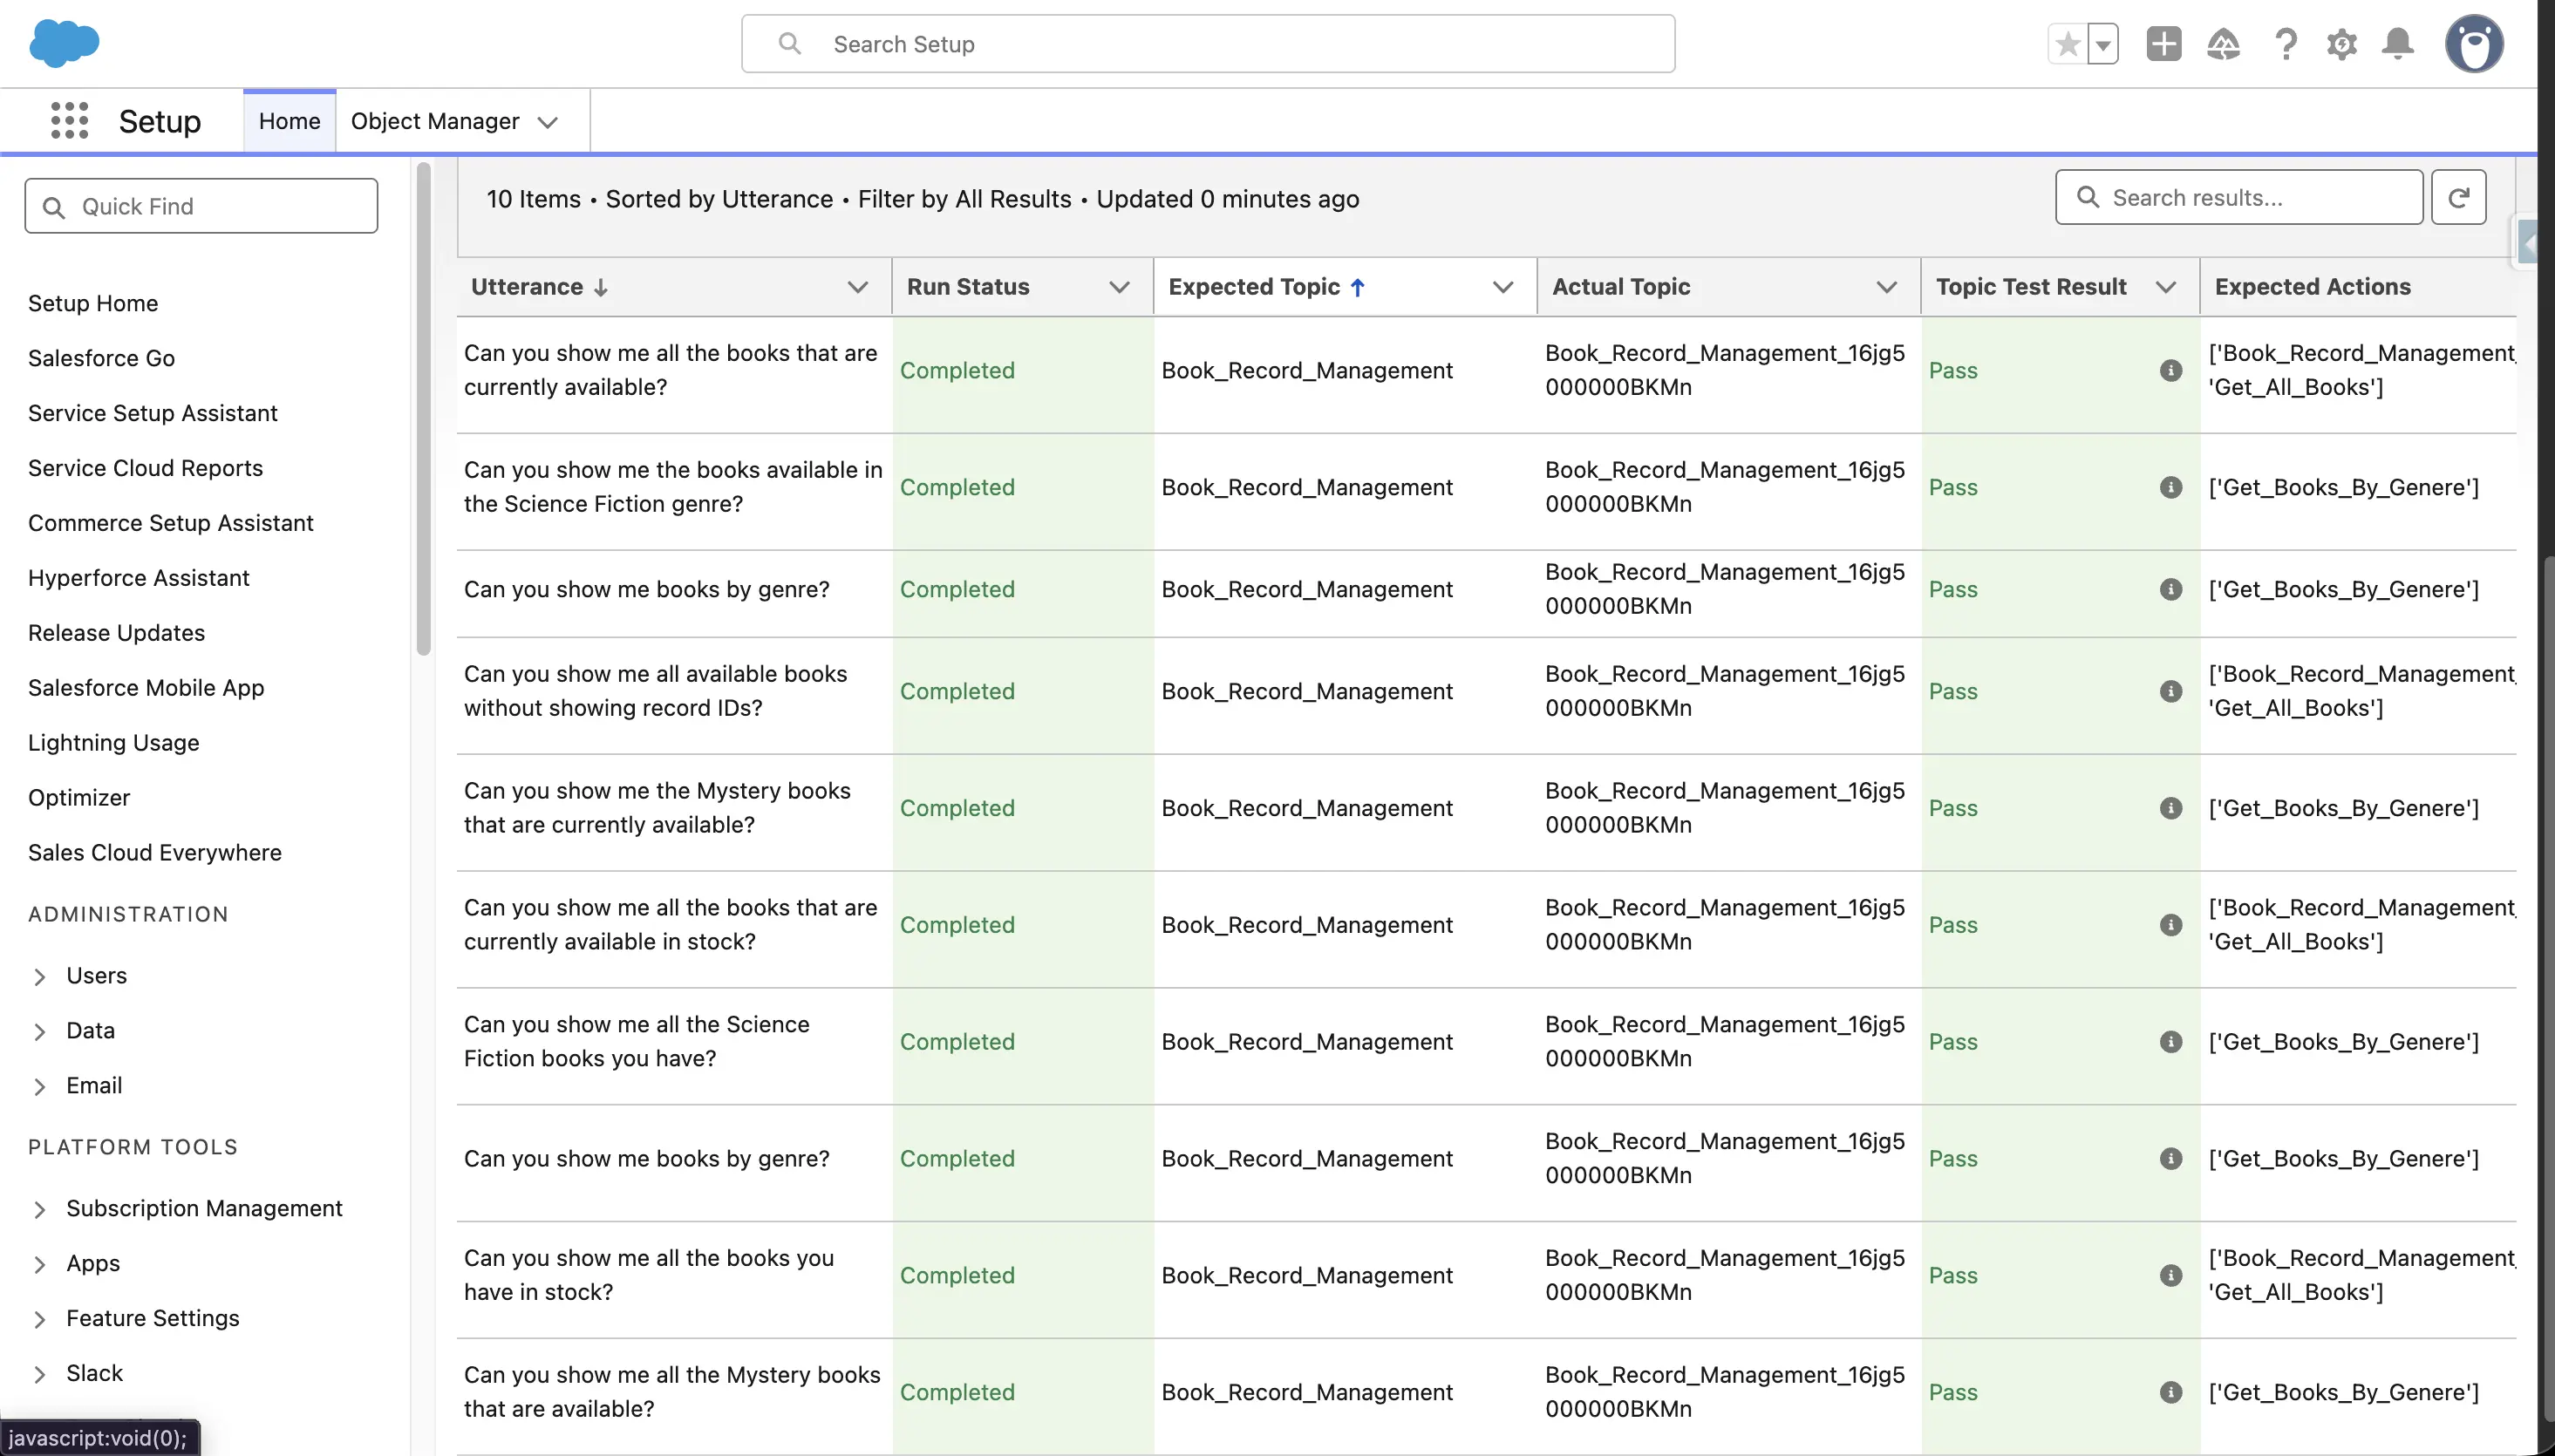
Task: Open the setup gear menu
Action: 2341,44
